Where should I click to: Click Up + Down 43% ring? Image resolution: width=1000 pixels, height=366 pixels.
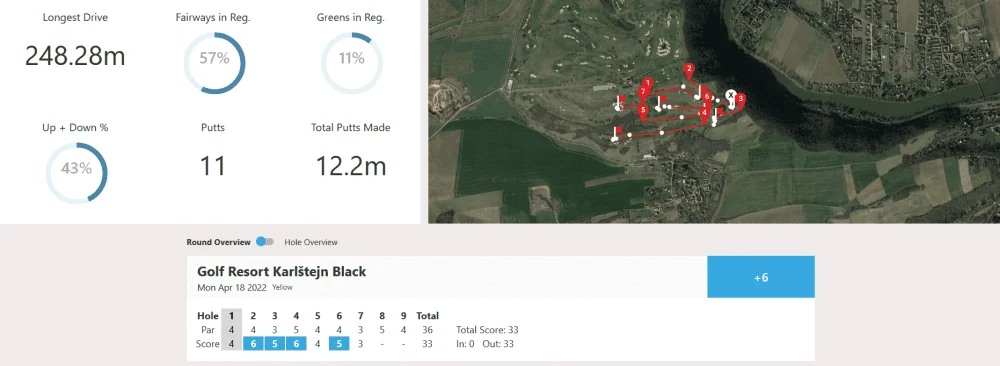77,173
